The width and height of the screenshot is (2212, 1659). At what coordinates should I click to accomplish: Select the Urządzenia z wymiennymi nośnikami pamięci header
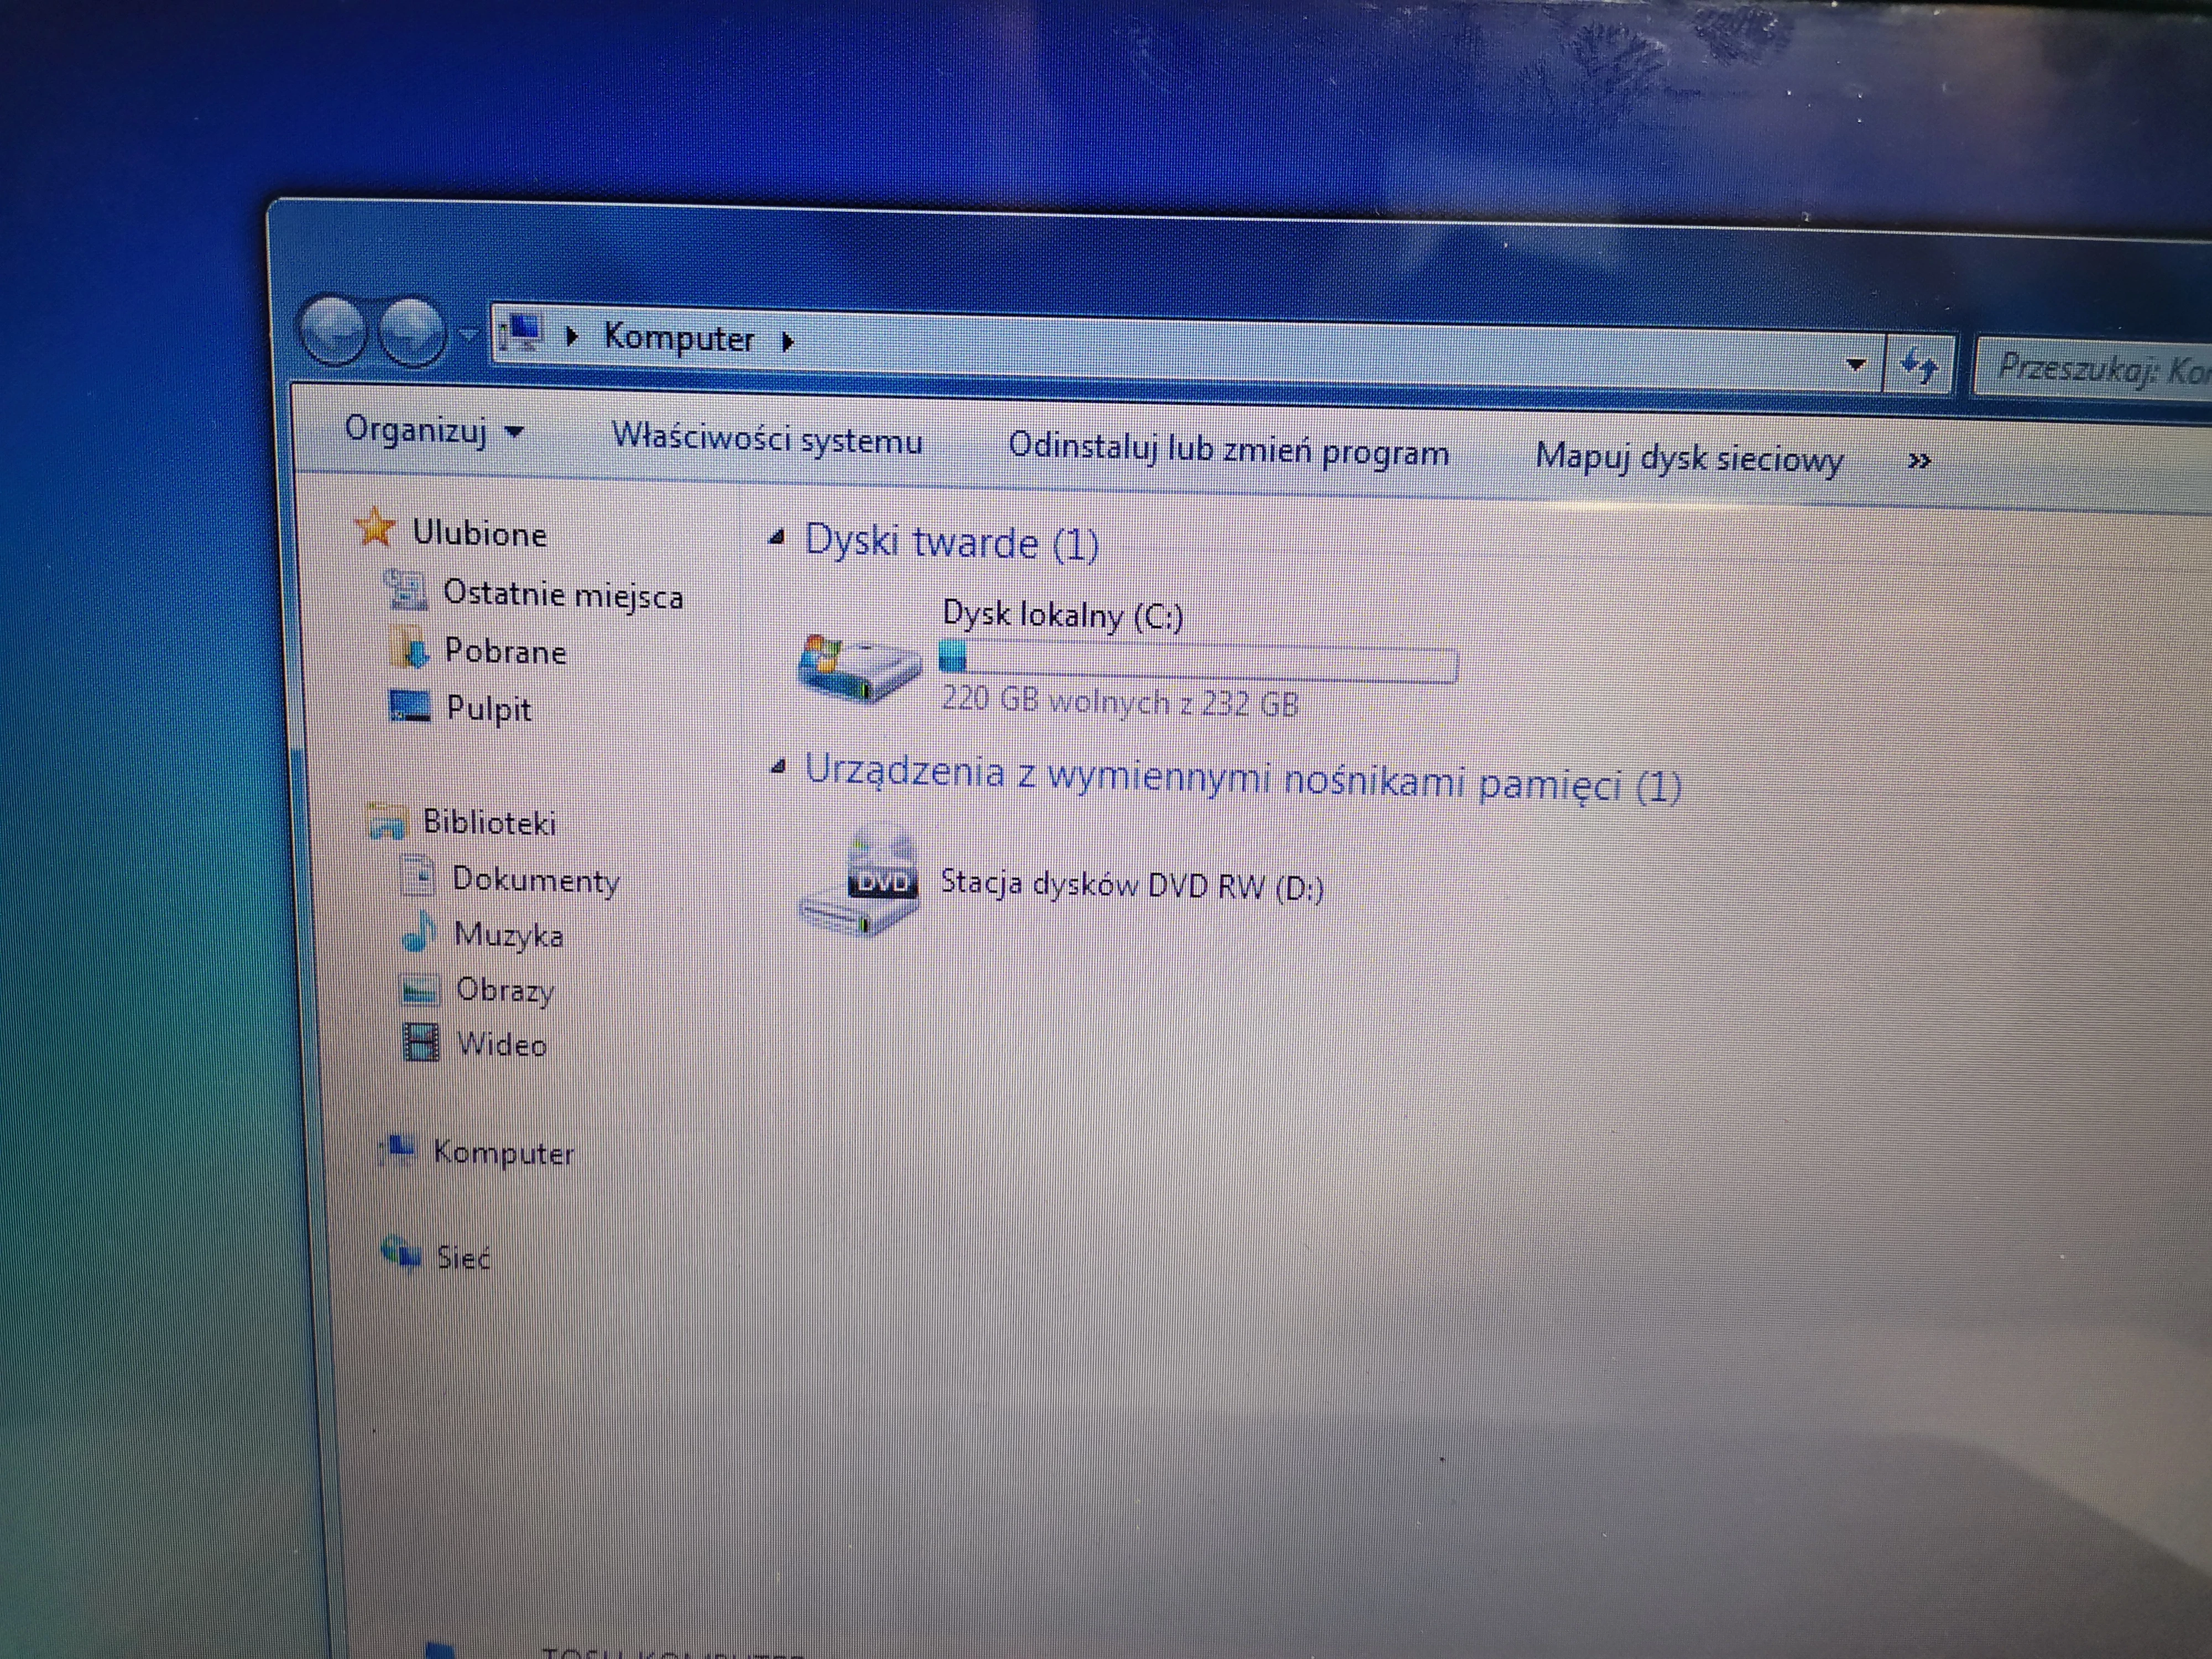pyautogui.click(x=1243, y=778)
